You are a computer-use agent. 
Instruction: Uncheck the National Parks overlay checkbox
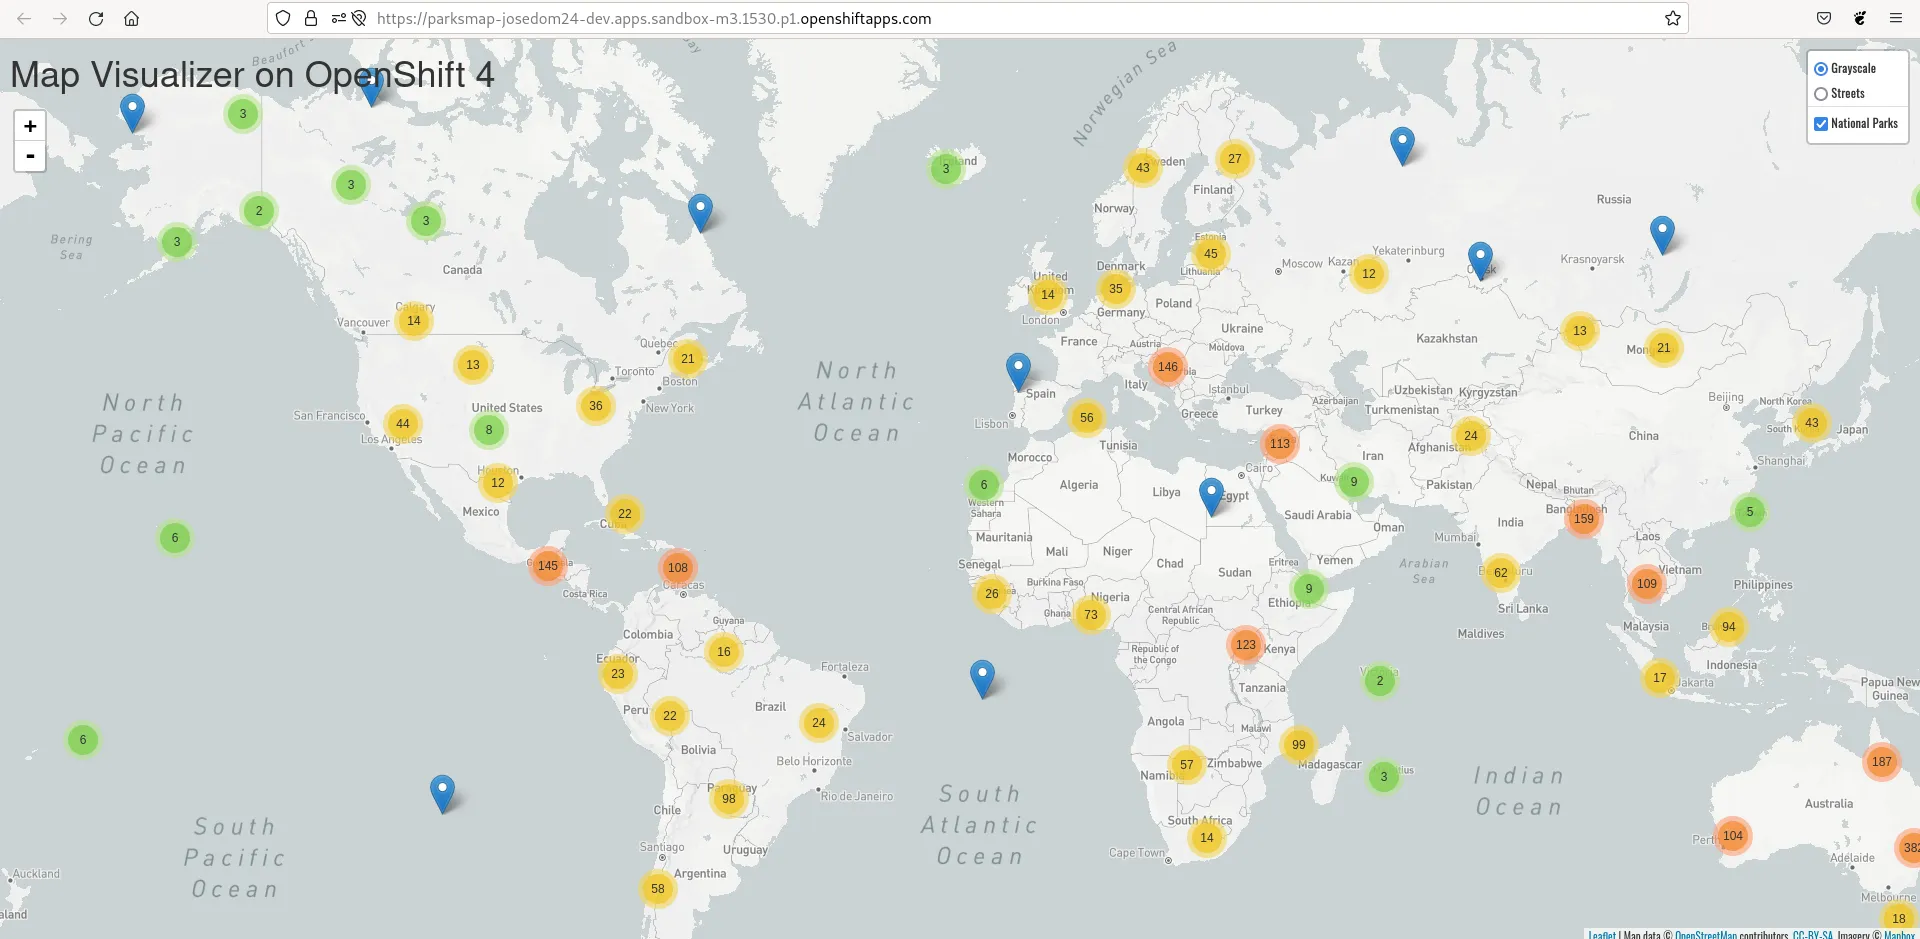pyautogui.click(x=1821, y=124)
